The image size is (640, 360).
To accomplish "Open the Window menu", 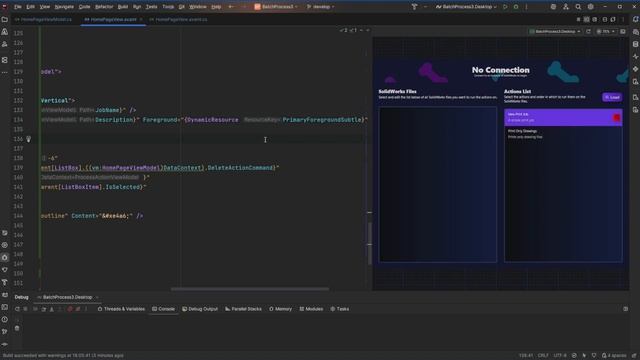I will 198,7.
